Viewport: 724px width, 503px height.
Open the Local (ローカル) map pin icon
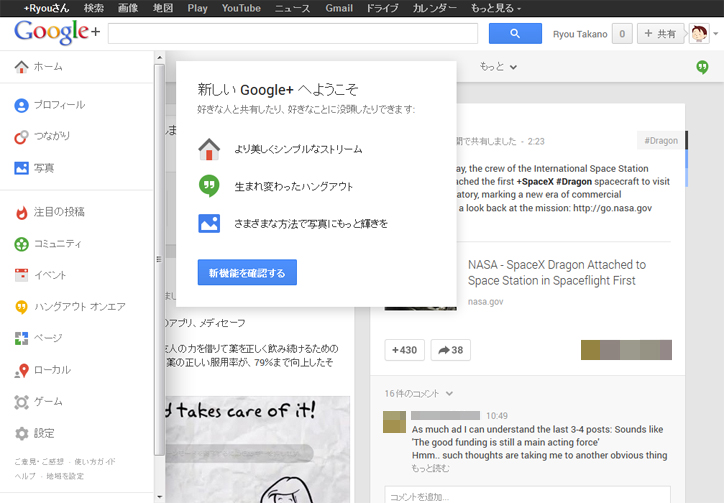(21, 370)
